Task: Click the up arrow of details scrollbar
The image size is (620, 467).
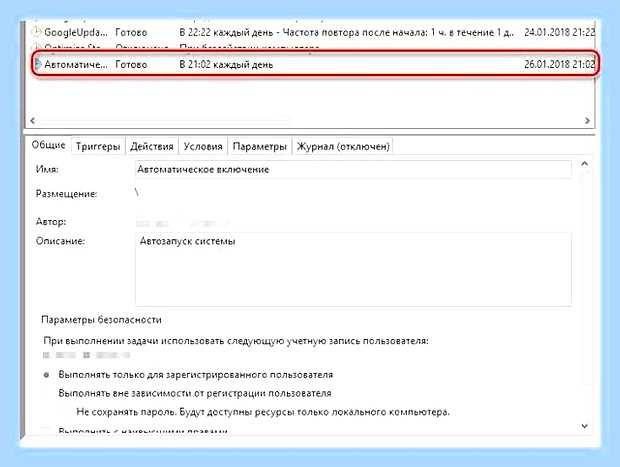Action: point(585,164)
